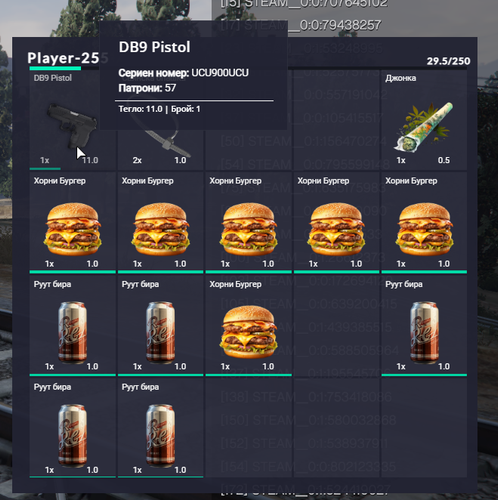Viewport: 498px width, 500px height.
Task: Select the Джонка joint item
Action: pyautogui.click(x=424, y=120)
